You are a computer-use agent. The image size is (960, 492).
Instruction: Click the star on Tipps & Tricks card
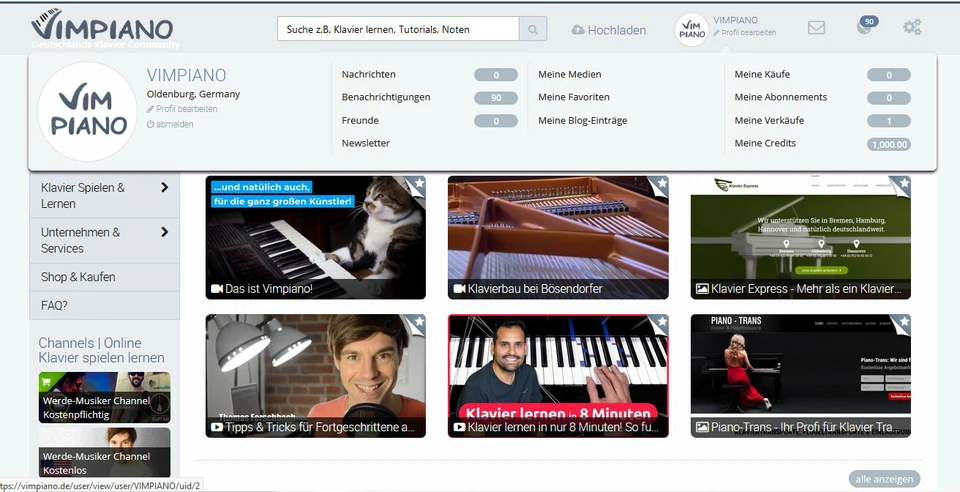(419, 321)
